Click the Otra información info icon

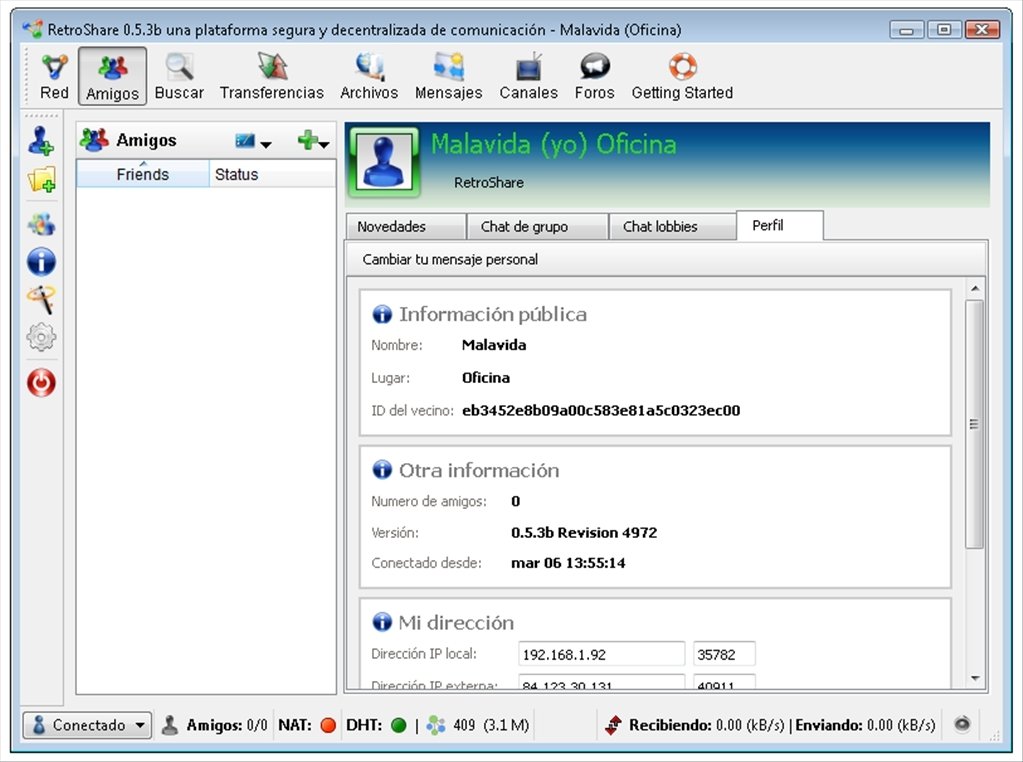tap(382, 470)
